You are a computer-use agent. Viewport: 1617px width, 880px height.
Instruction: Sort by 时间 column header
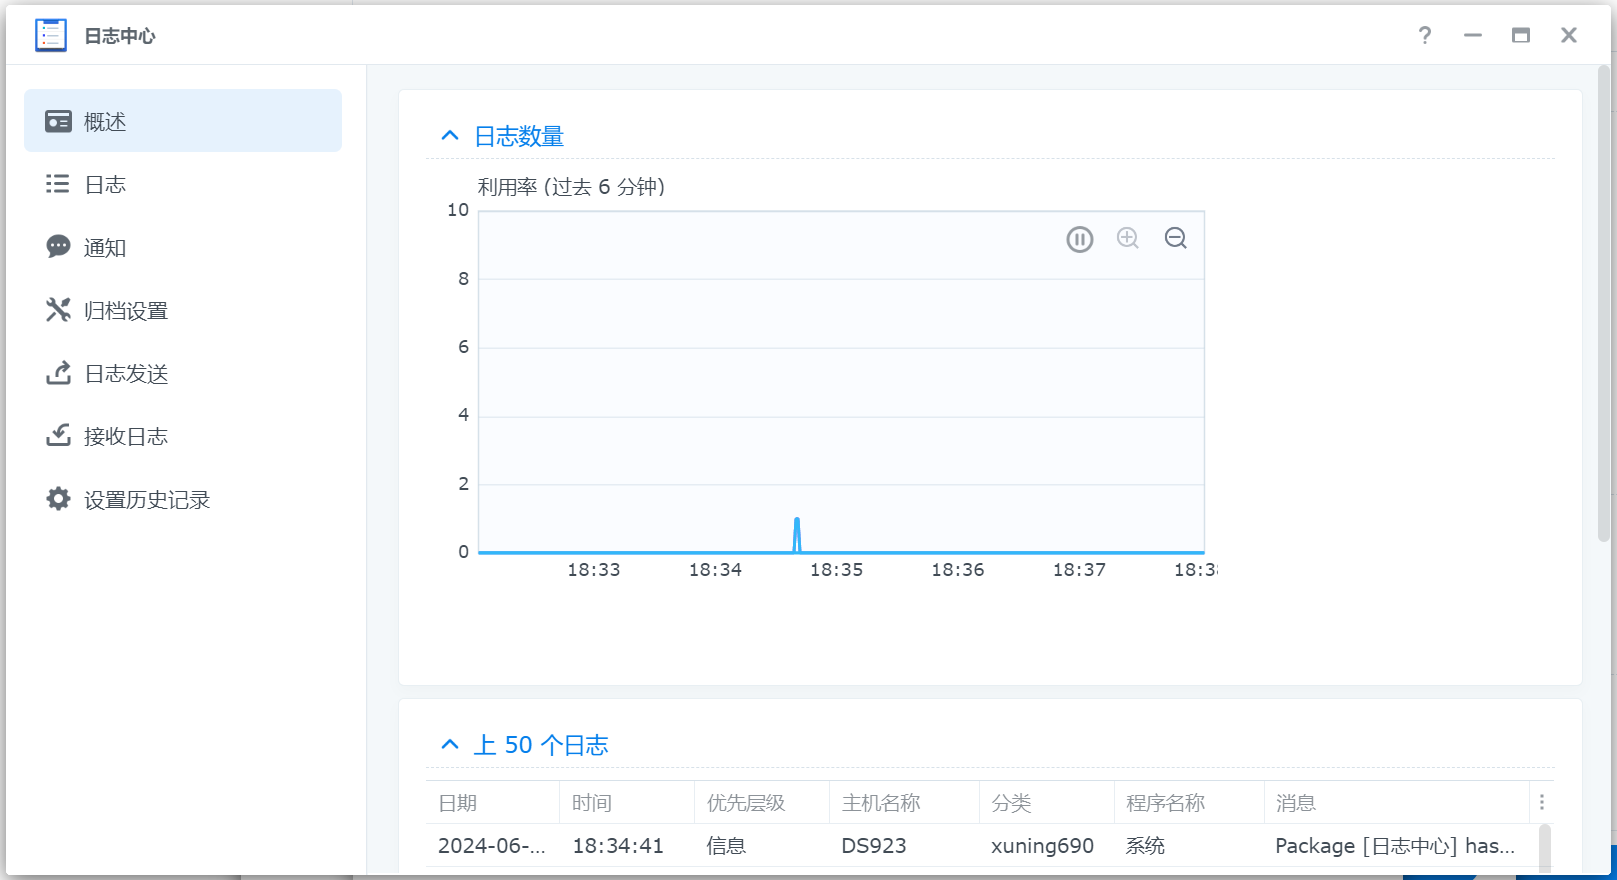(x=627, y=803)
